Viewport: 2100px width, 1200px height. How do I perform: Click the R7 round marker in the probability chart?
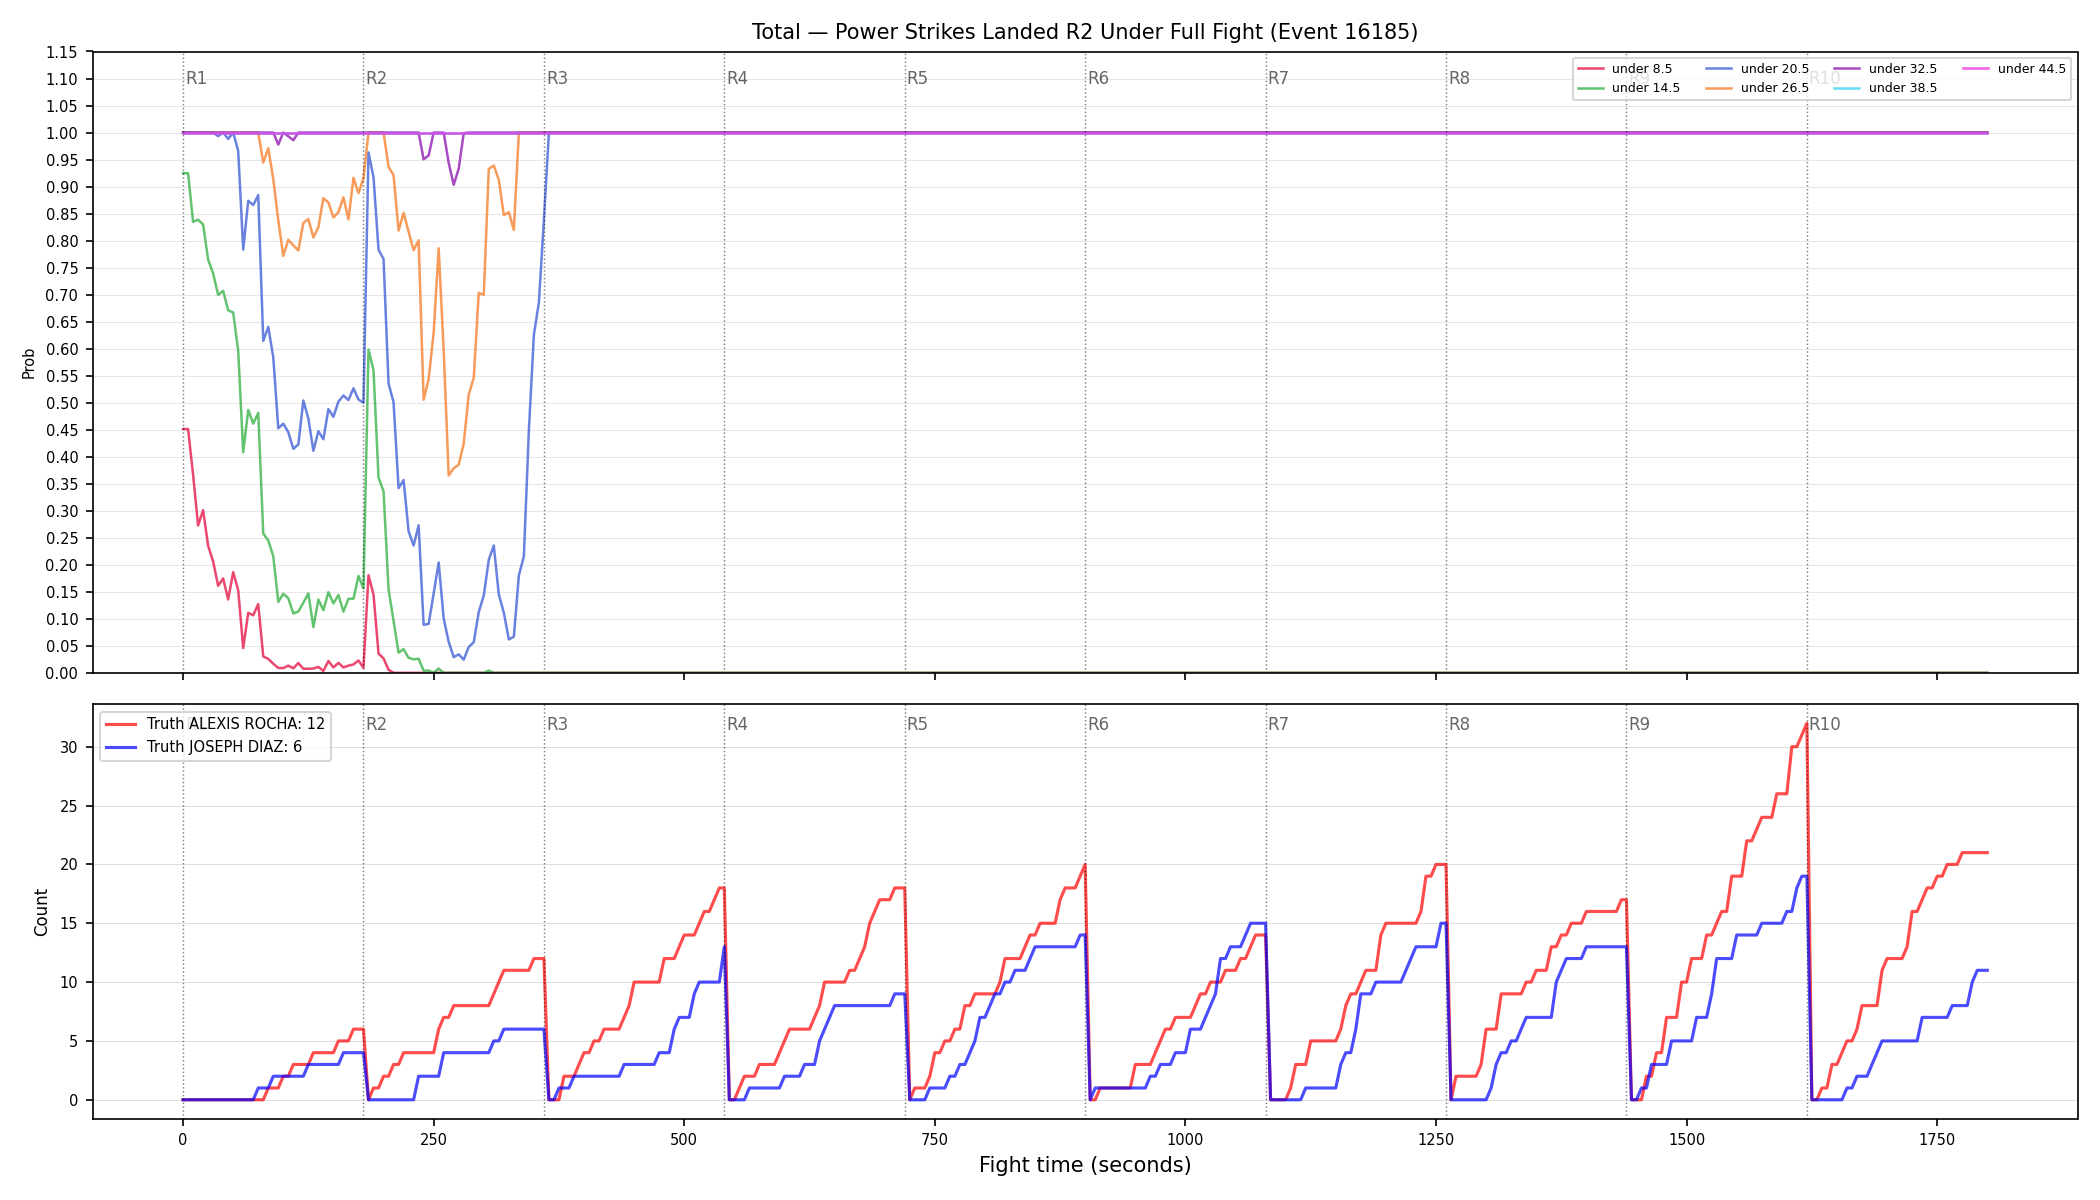(x=1278, y=78)
